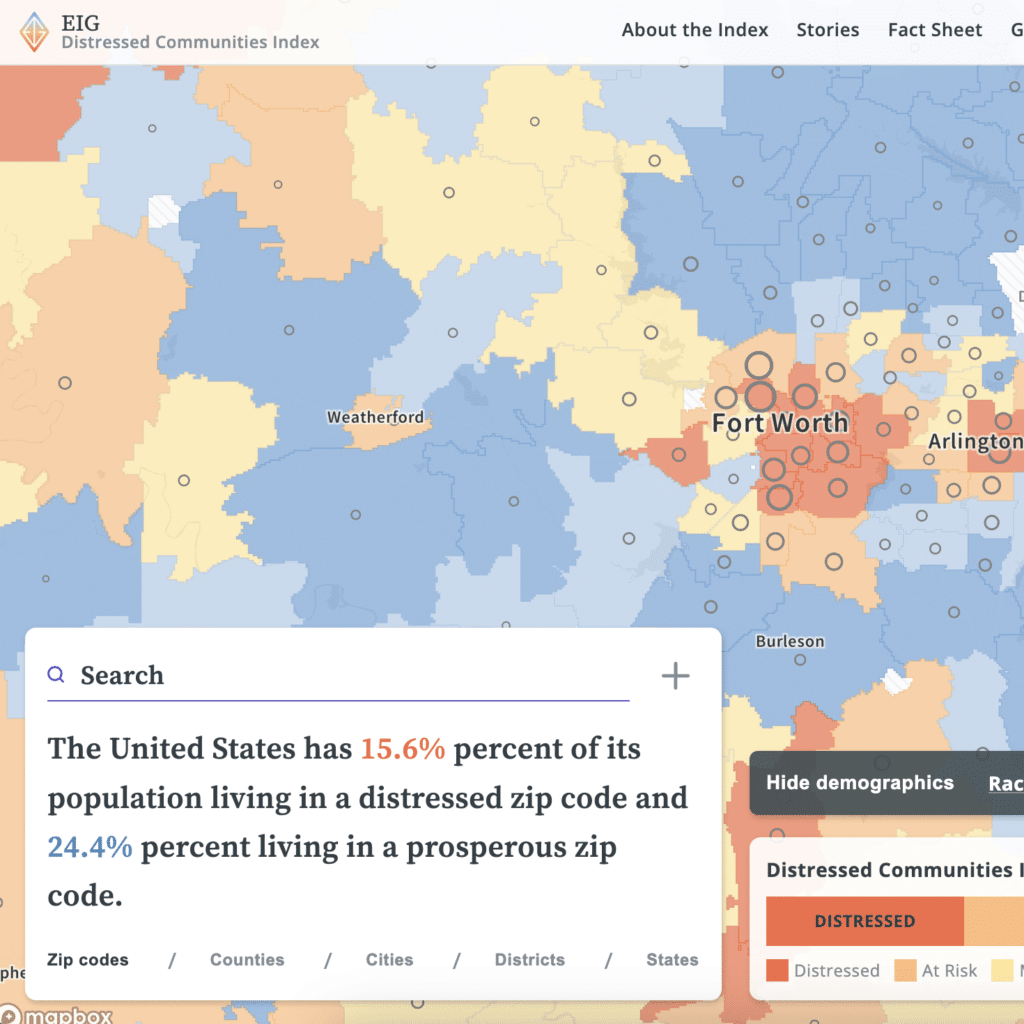Screen dimensions: 1024x1024
Task: Click the search magnifier icon
Action: click(x=56, y=674)
